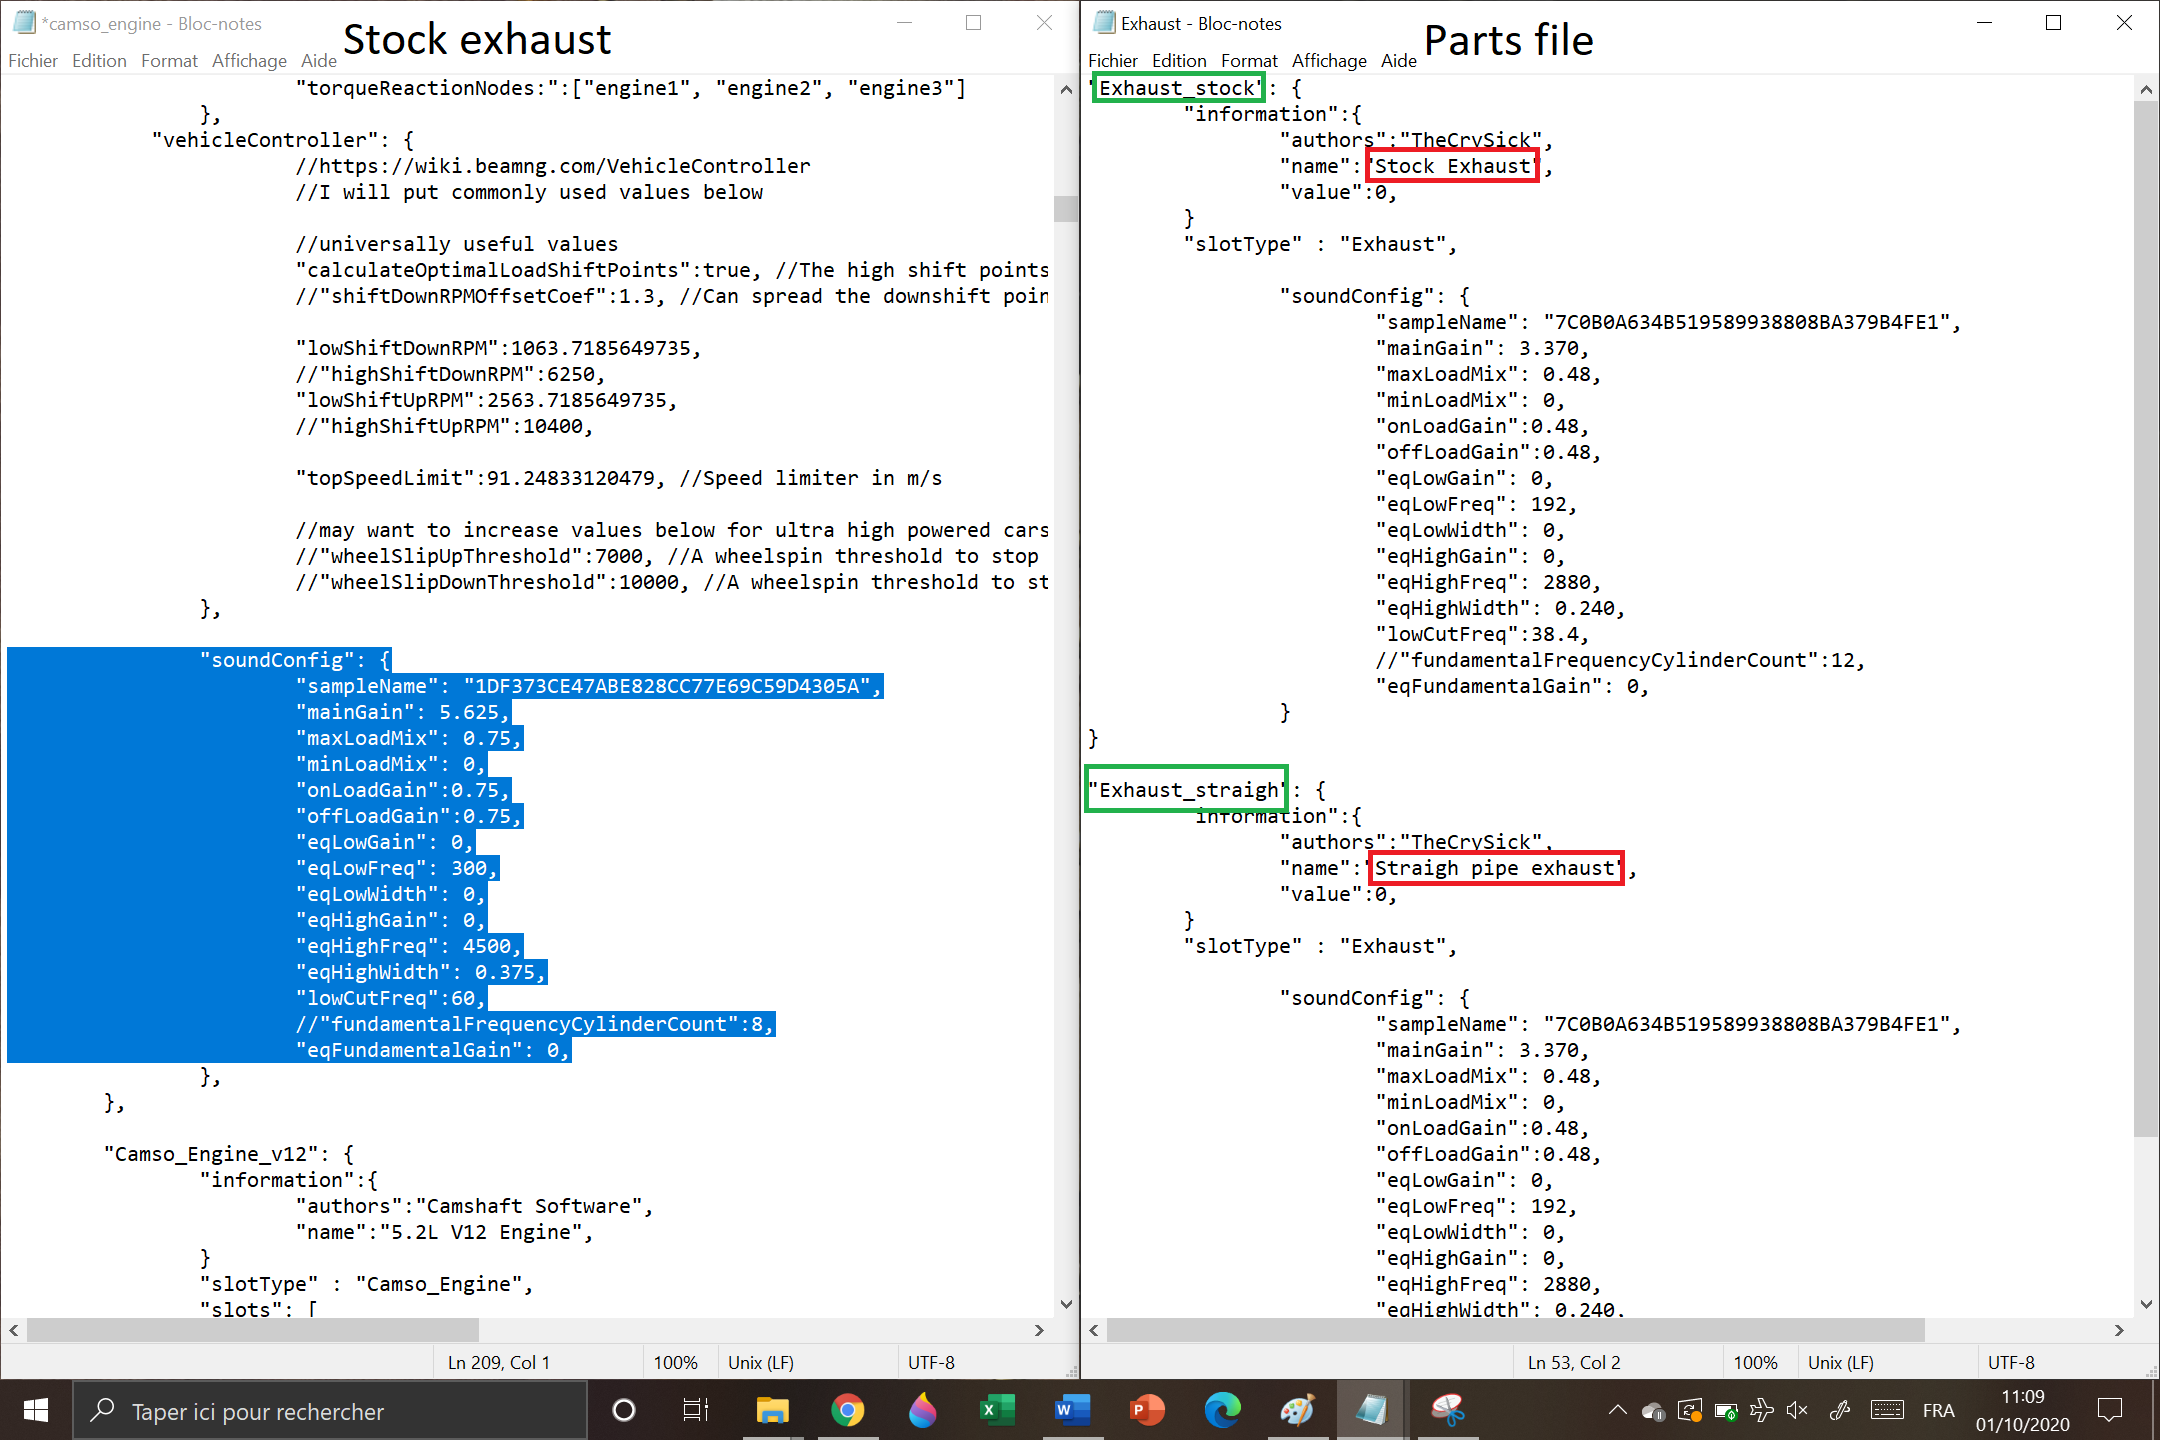Click the "Straigh pipe exhaust" name value
2160x1440 pixels.
click(x=1495, y=868)
